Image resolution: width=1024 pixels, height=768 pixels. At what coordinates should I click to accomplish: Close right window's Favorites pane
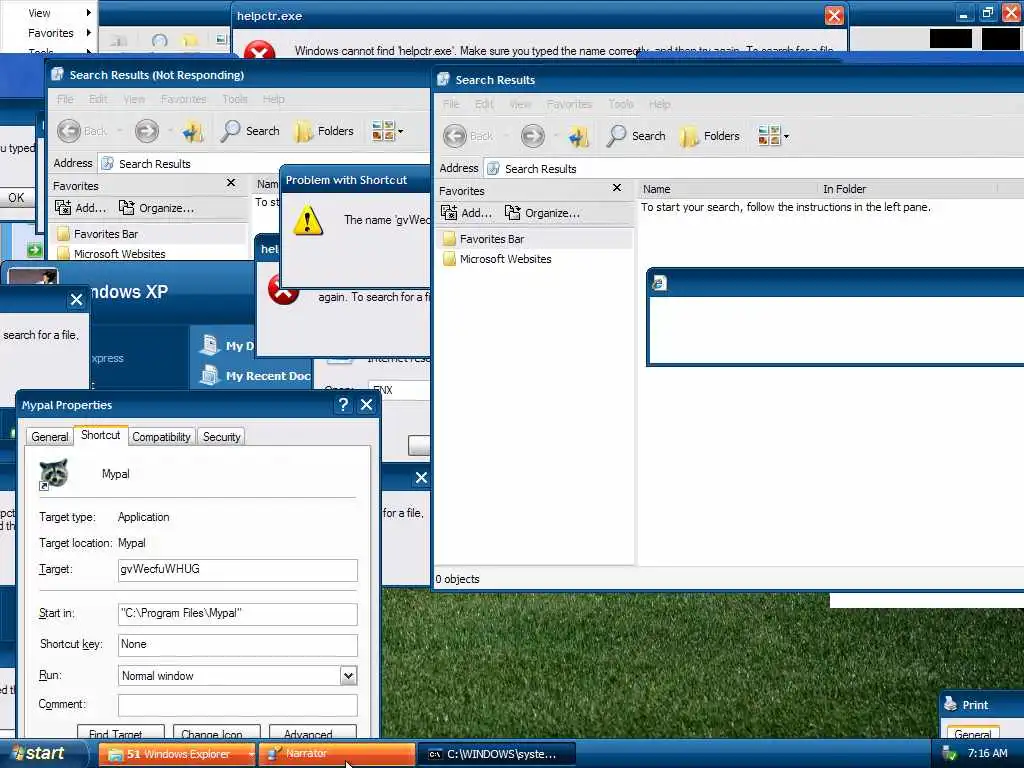pyautogui.click(x=616, y=188)
